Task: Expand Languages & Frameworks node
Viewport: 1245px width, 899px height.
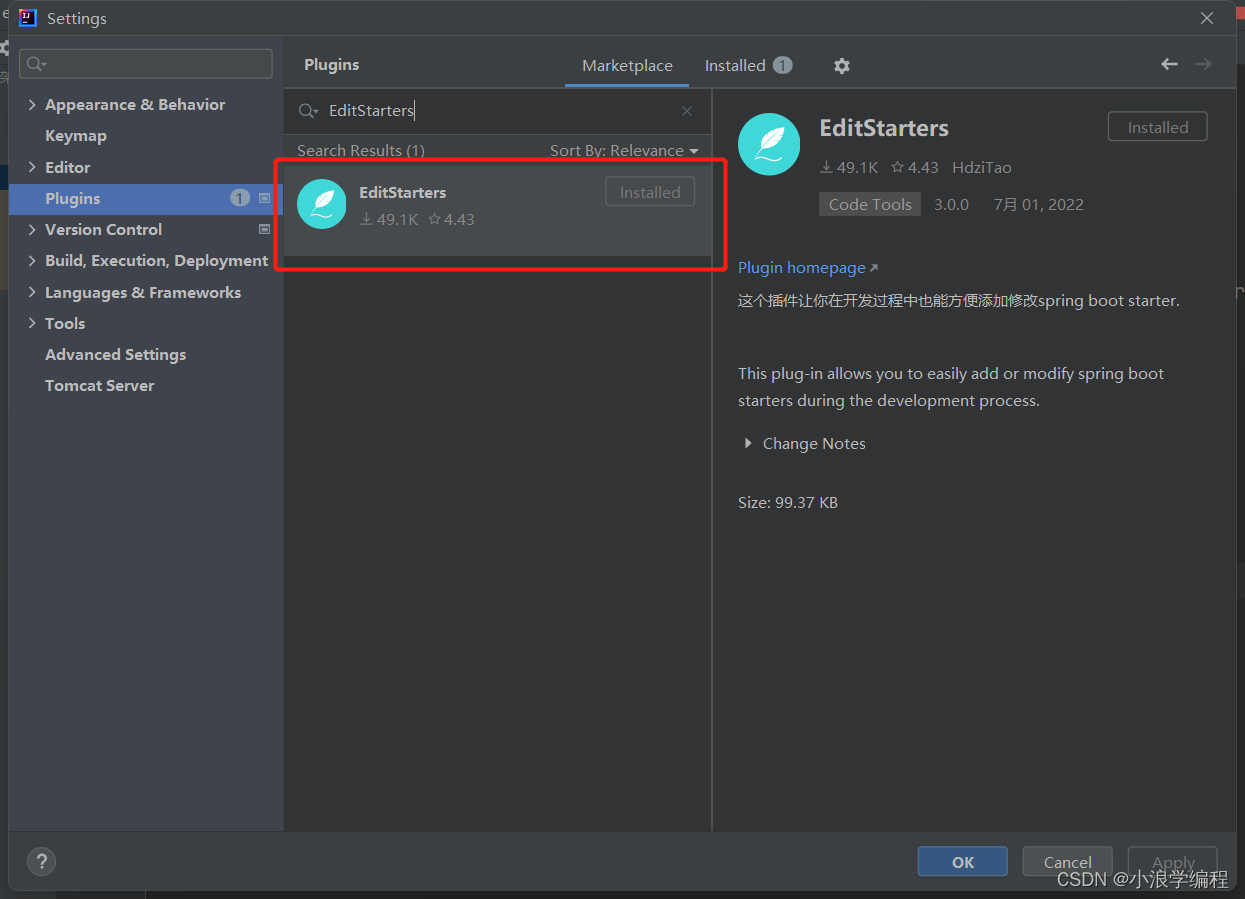Action: click(32, 292)
